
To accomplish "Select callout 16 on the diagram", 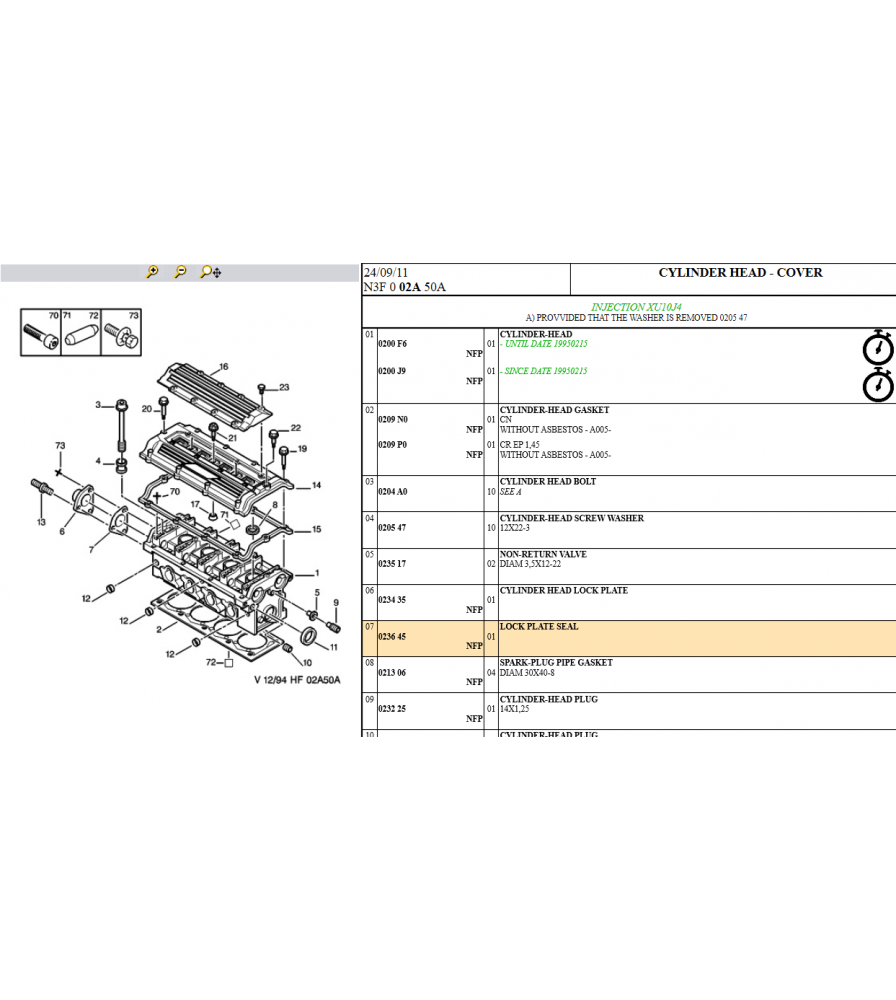I will coord(224,367).
